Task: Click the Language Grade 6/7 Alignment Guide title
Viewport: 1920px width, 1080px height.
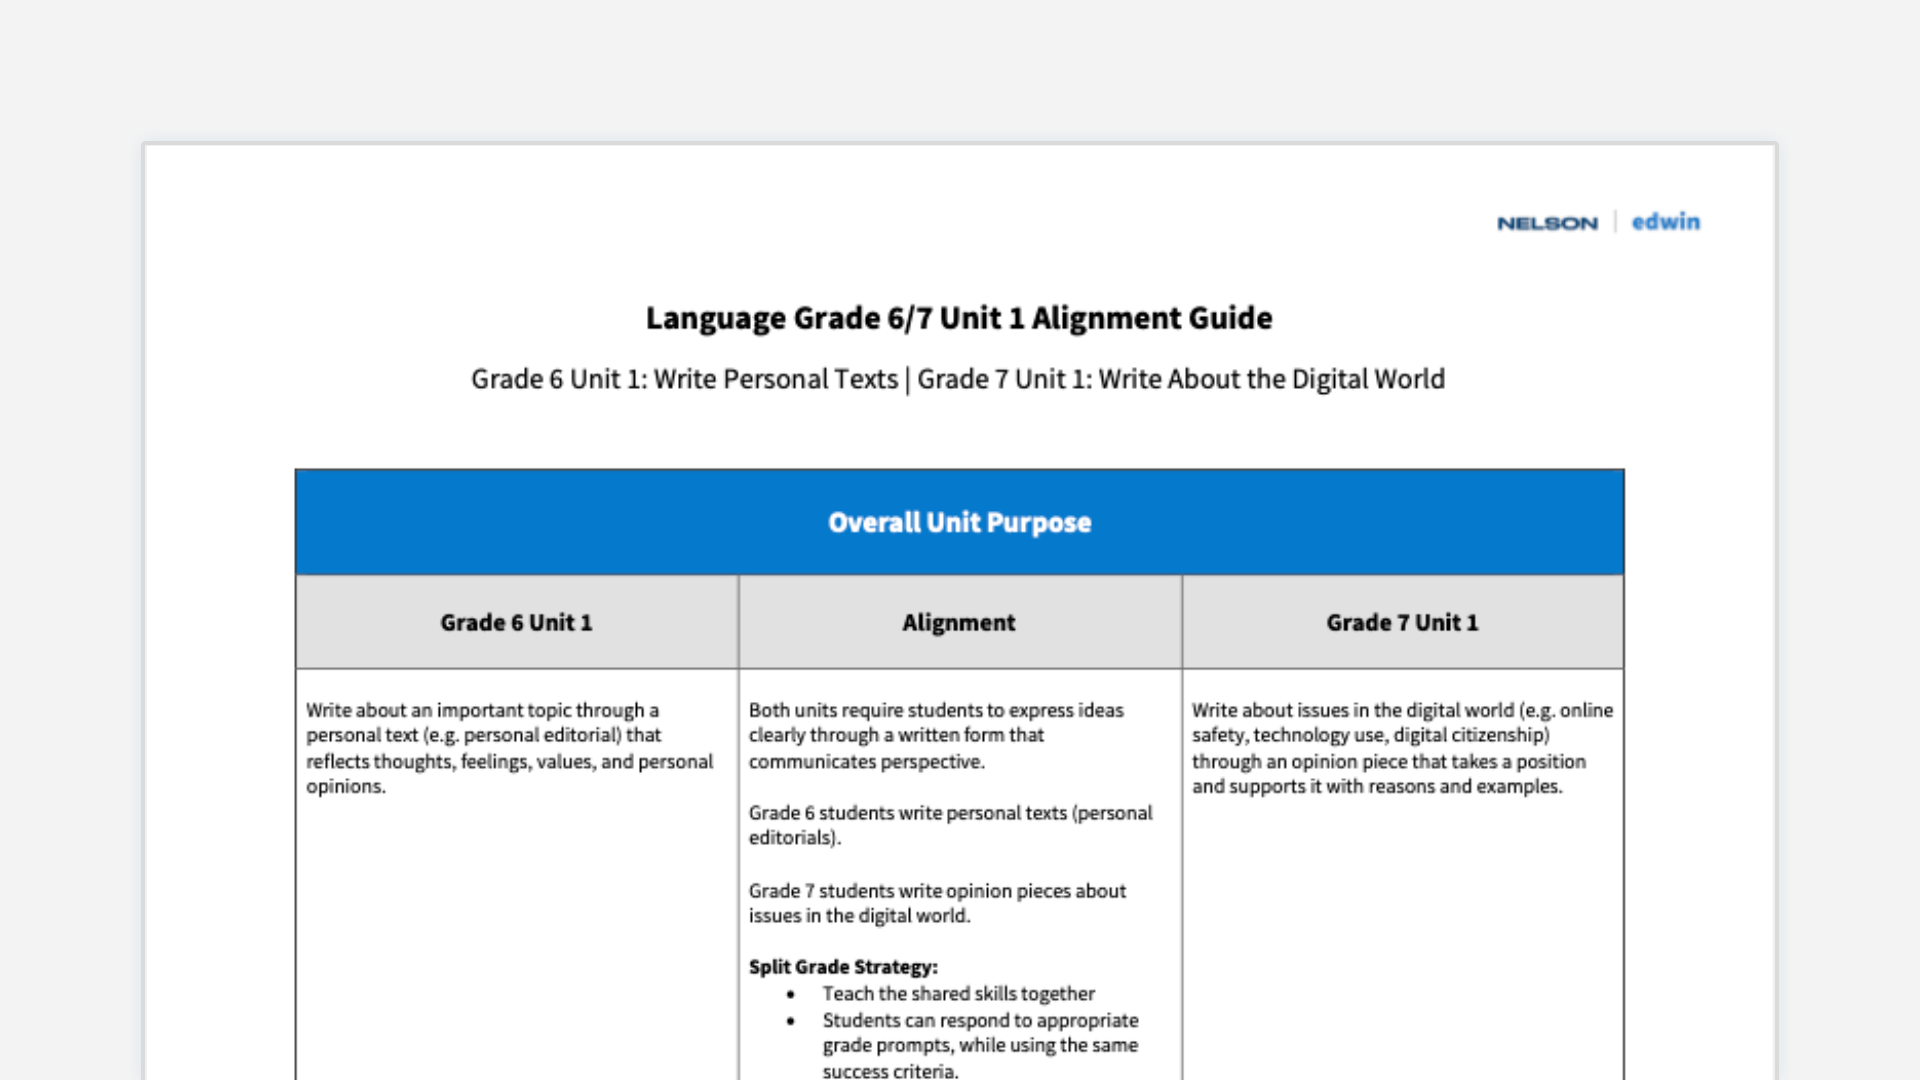Action: pyautogui.click(x=958, y=318)
